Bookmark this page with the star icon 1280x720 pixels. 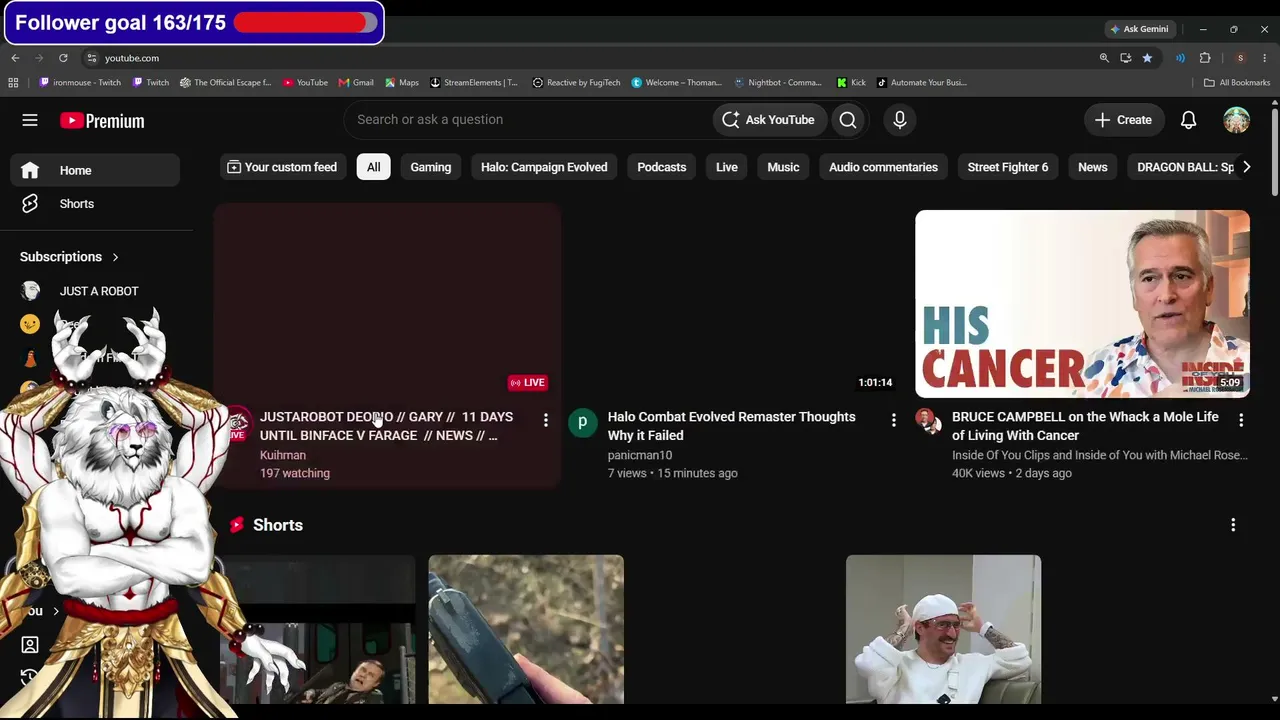click(x=1147, y=58)
